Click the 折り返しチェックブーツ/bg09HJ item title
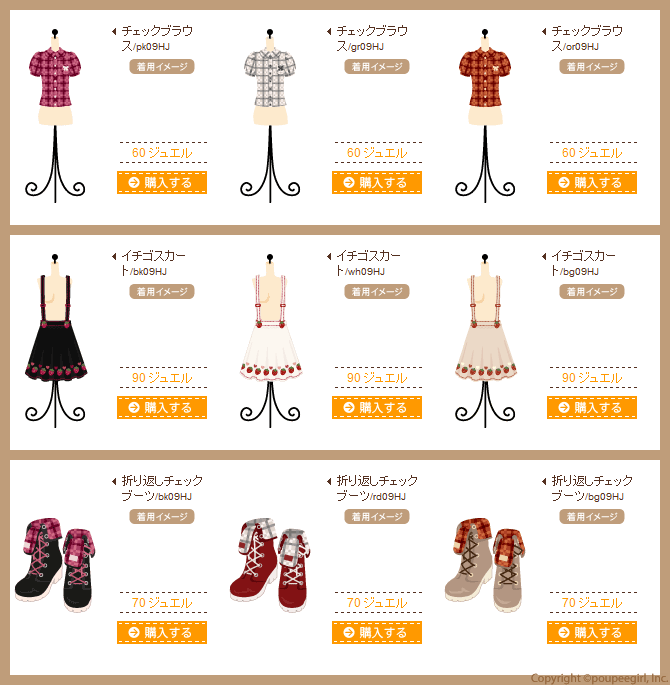 [592, 488]
